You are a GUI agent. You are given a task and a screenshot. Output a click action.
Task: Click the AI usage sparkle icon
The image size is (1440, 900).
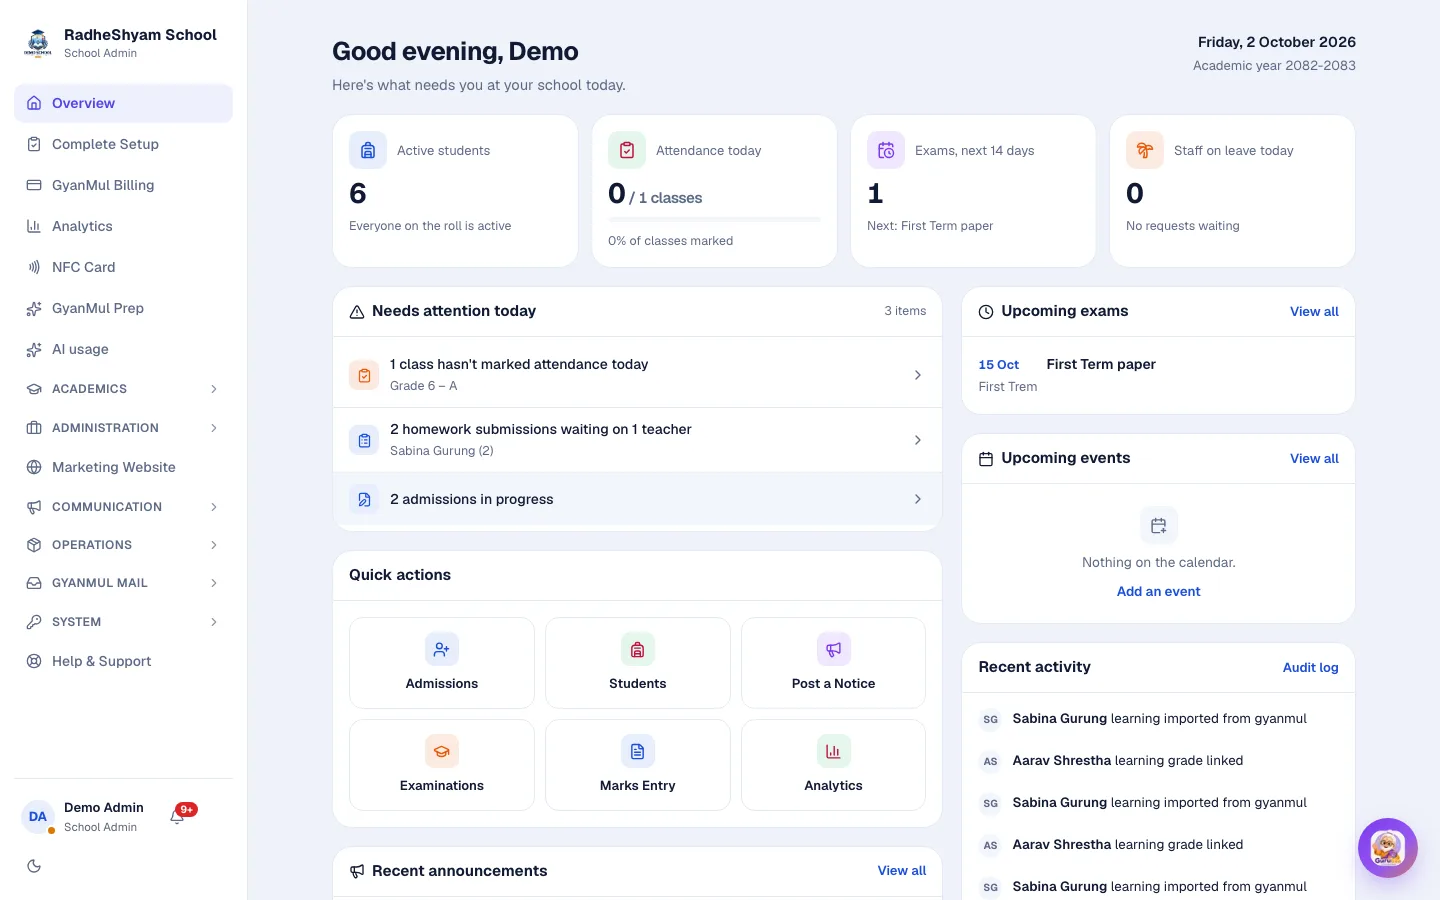[x=34, y=349]
